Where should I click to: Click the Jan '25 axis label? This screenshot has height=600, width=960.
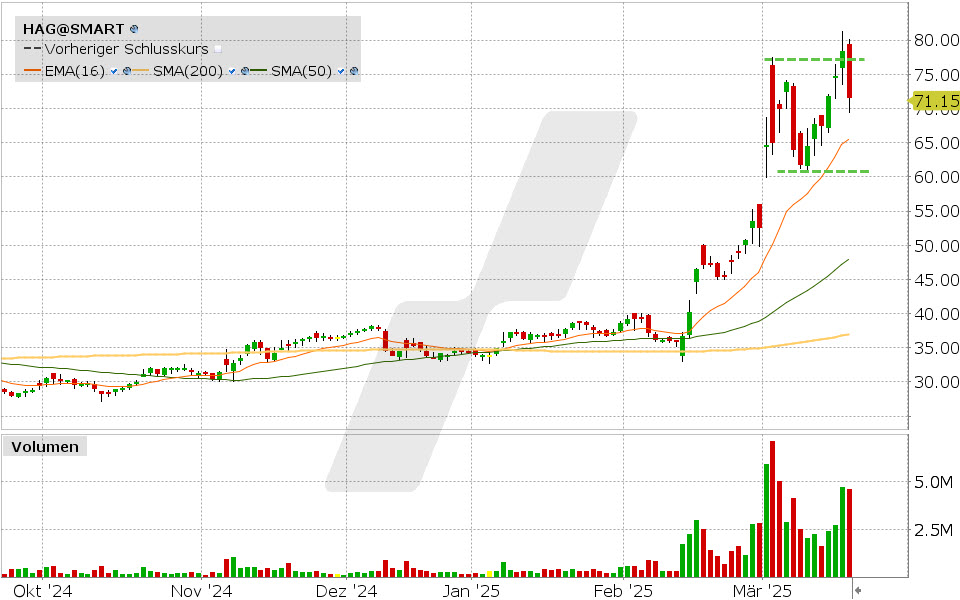tap(471, 591)
